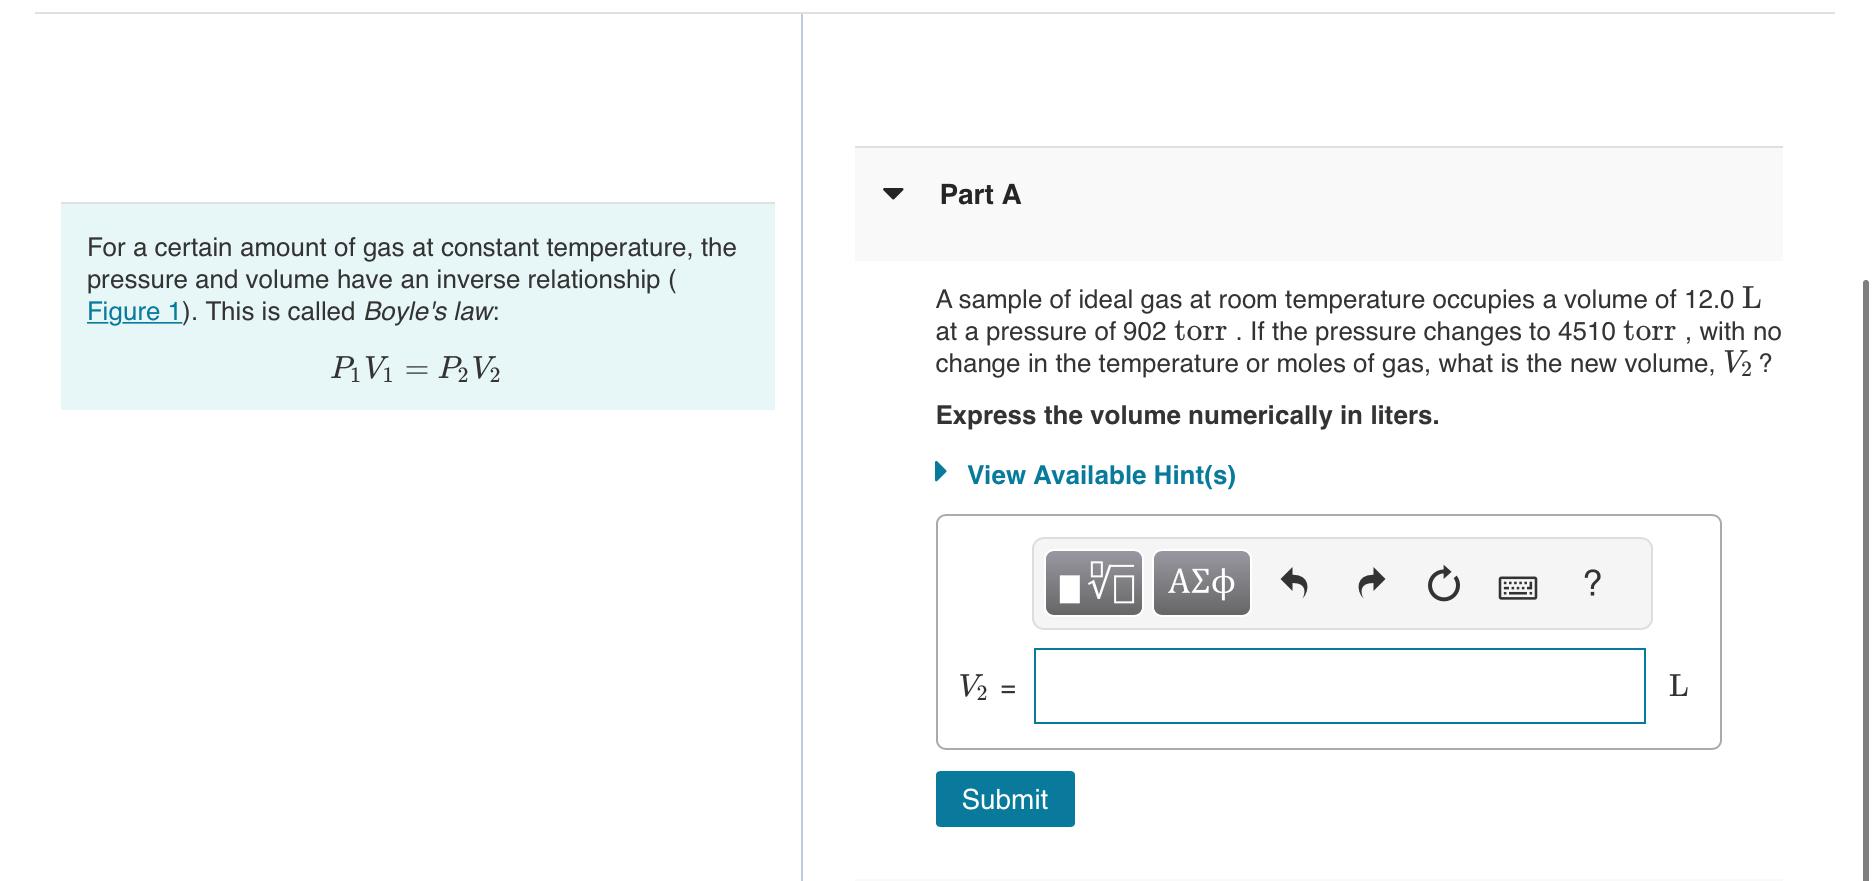This screenshot has height=881, width=1875.
Task: Collapse Part A using its disclosure triangle
Action: (x=891, y=195)
